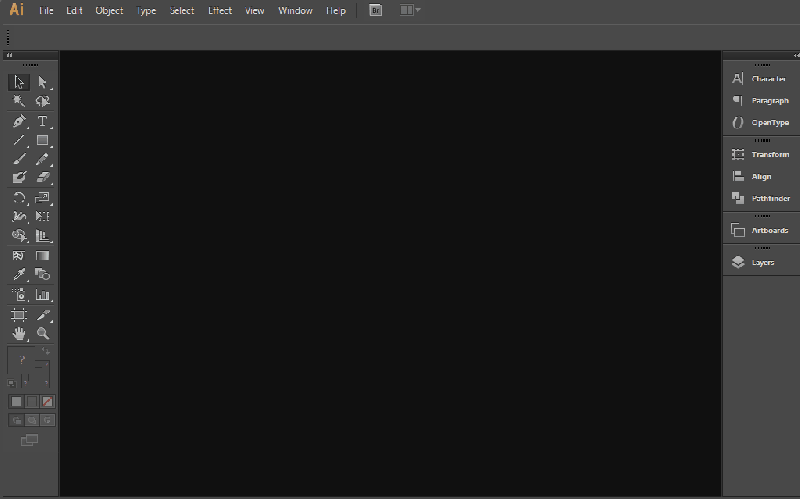Image resolution: width=800 pixels, height=499 pixels.
Task: Select the Line Segment tool
Action: 19,140
